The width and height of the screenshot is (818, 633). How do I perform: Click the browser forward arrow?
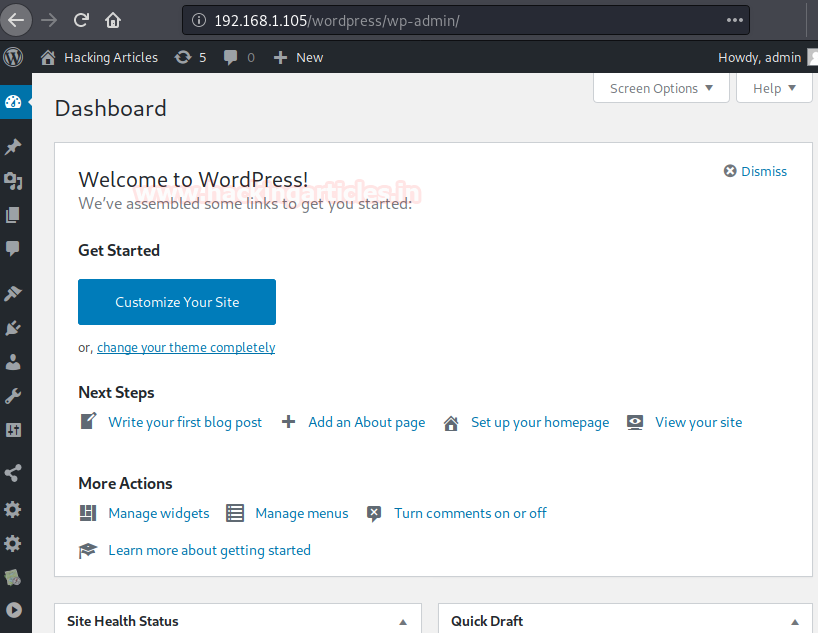(49, 20)
